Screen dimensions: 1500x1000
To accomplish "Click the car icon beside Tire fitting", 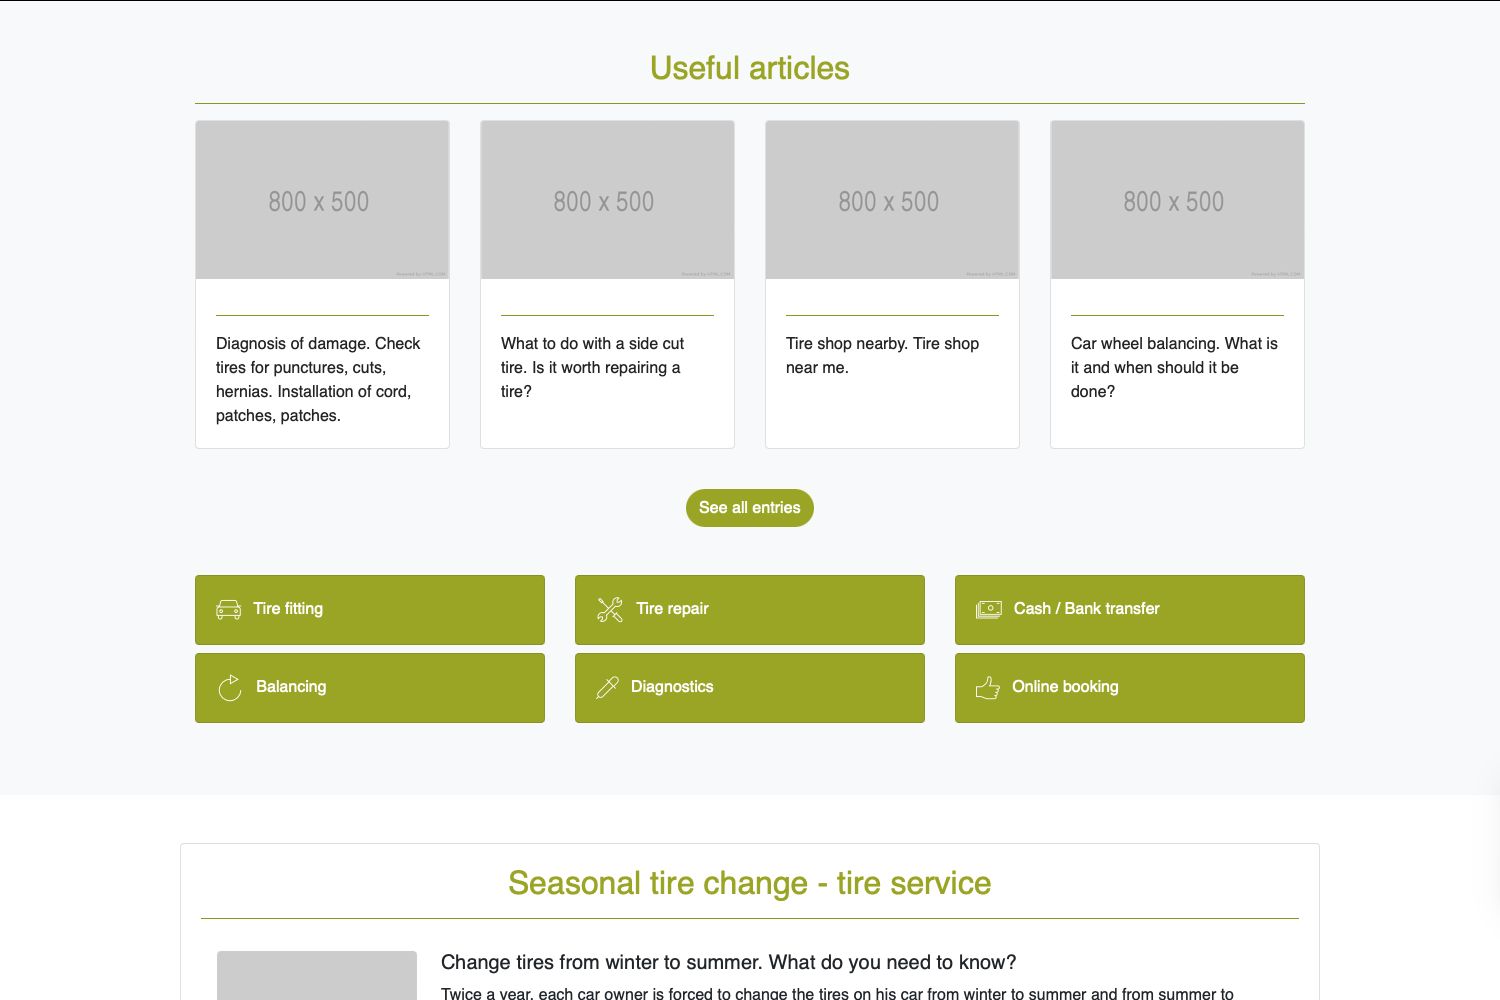I will [x=229, y=609].
